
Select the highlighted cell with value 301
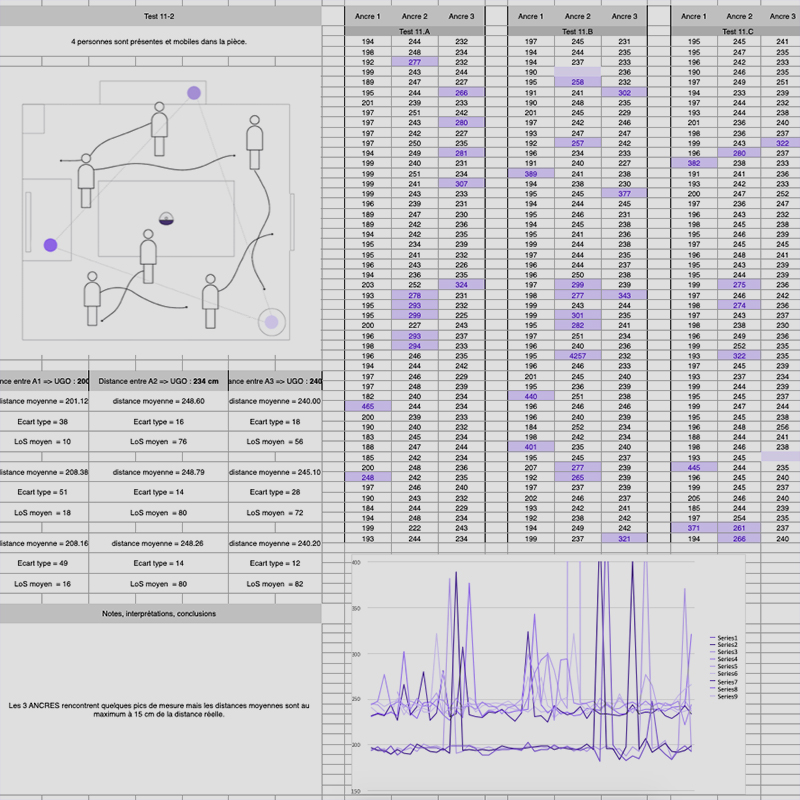click(578, 315)
